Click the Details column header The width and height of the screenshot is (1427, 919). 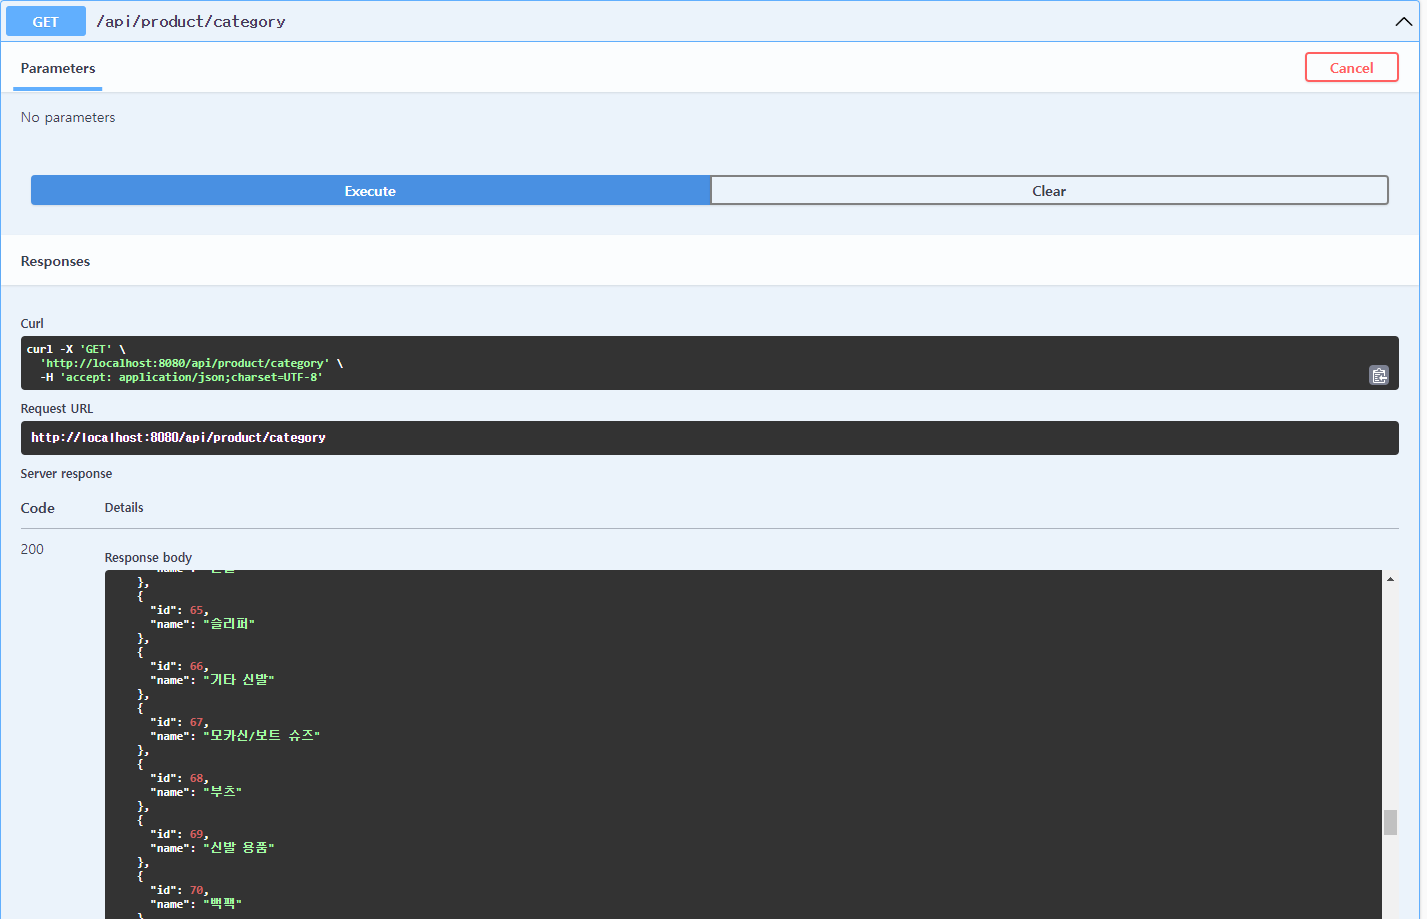pos(123,507)
